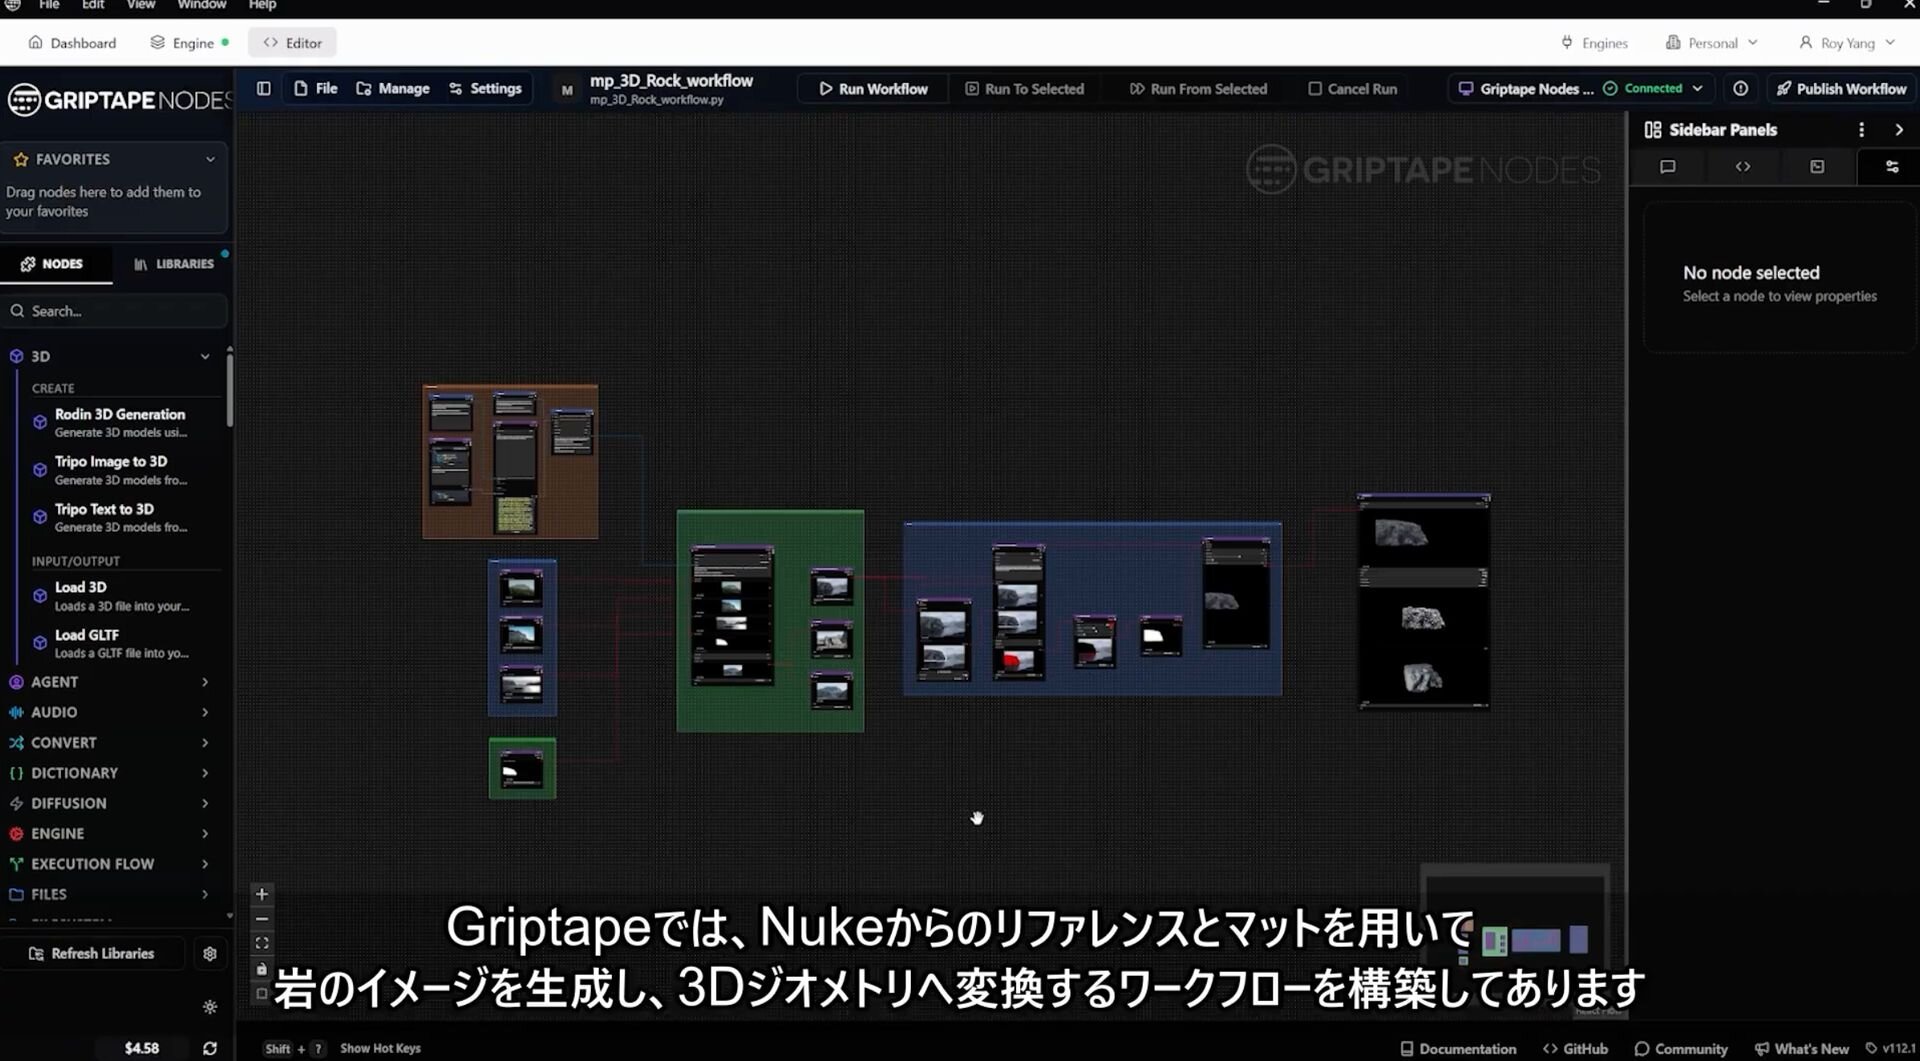This screenshot has height=1061, width=1920.
Task: Collapse the Favorites section
Action: pyautogui.click(x=210, y=159)
